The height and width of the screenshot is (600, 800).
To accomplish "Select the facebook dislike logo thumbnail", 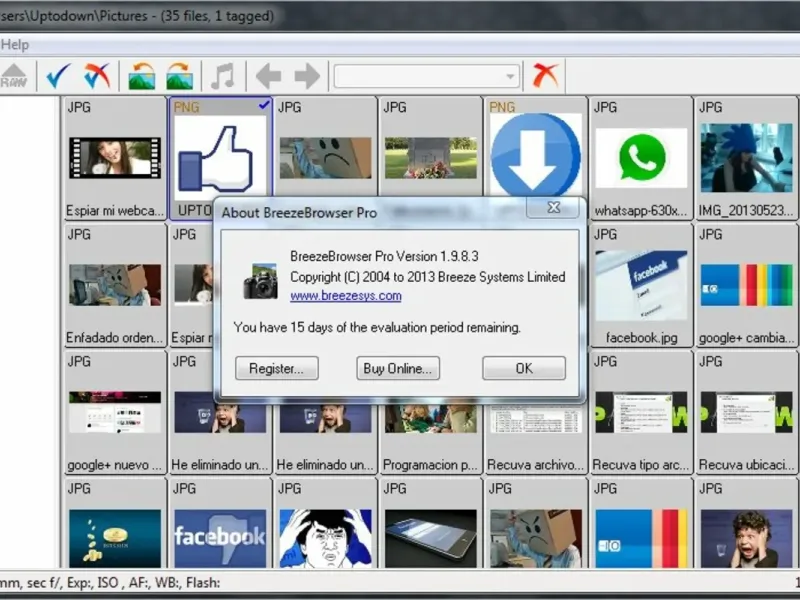I will 220,538.
